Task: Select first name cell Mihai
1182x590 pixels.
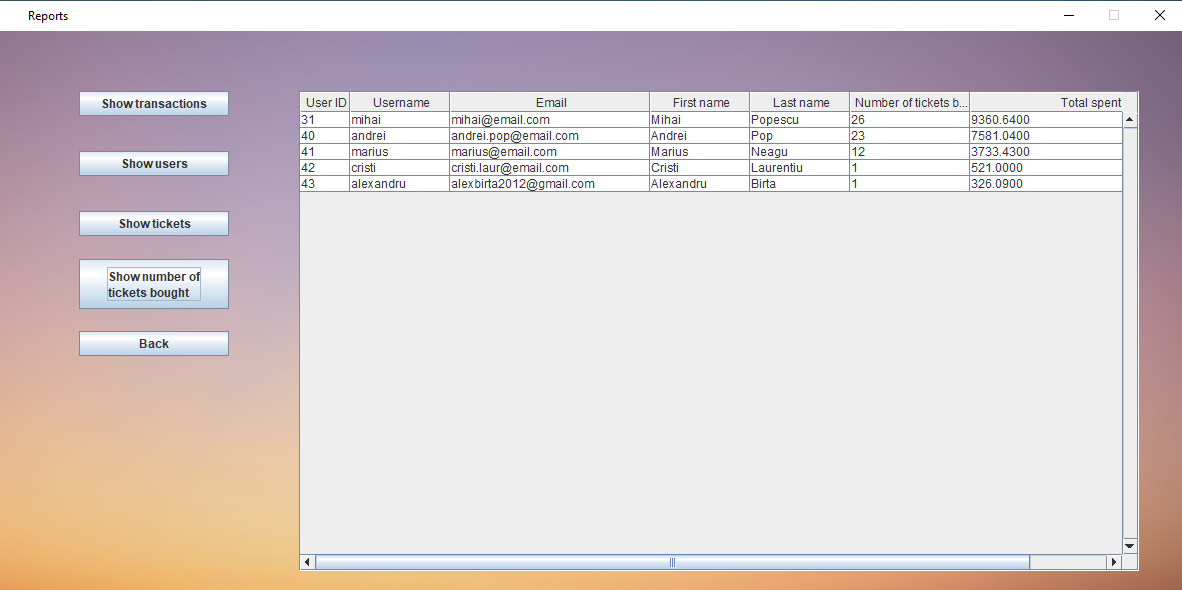Action: pos(700,120)
